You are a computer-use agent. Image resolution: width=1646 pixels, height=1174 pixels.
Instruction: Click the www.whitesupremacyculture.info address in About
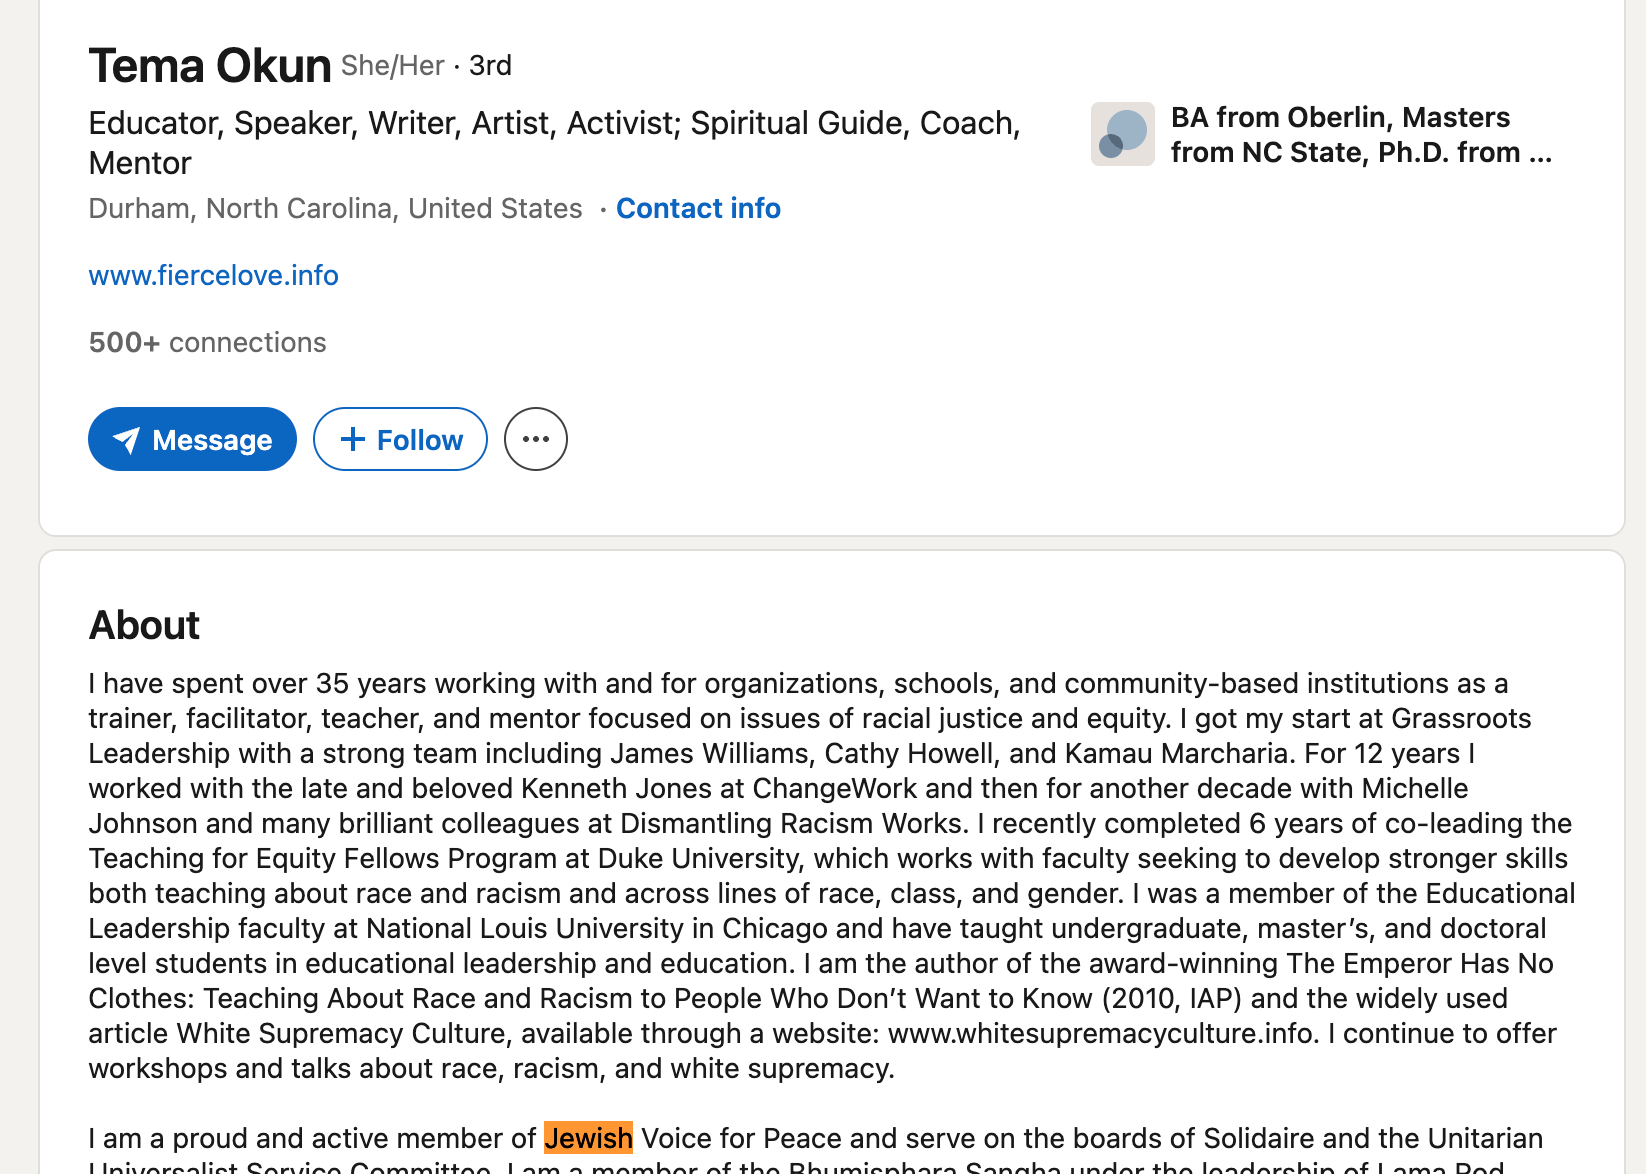coord(1101,1033)
